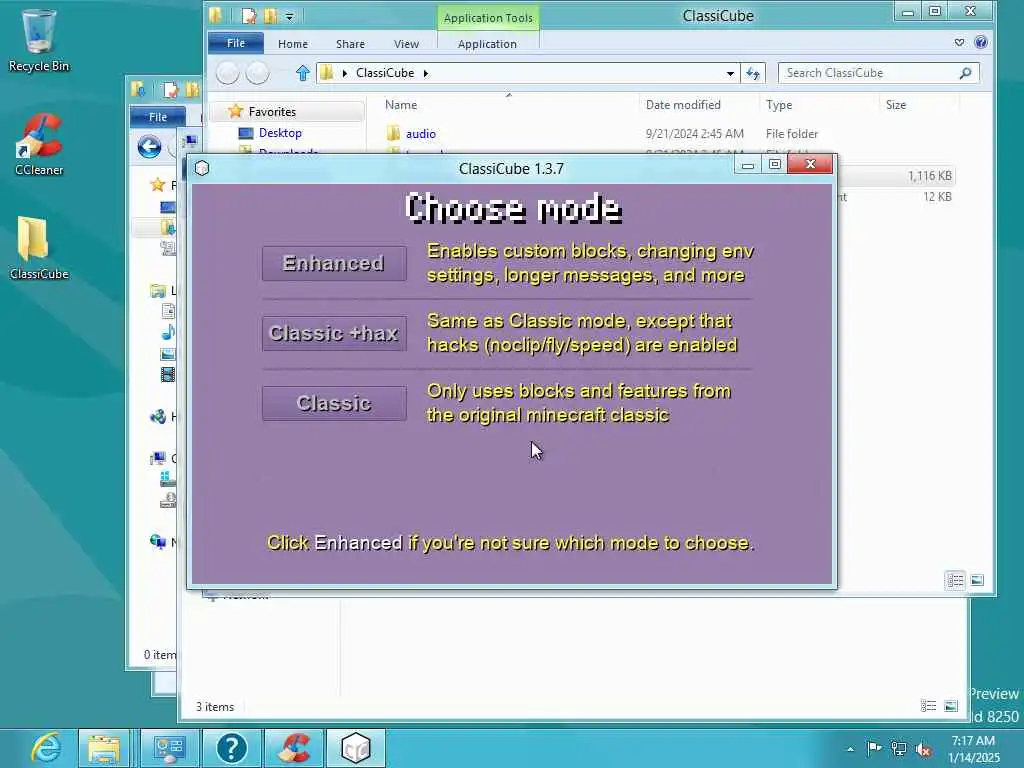
Task: Expand the ribbon with the chevron
Action: [959, 42]
